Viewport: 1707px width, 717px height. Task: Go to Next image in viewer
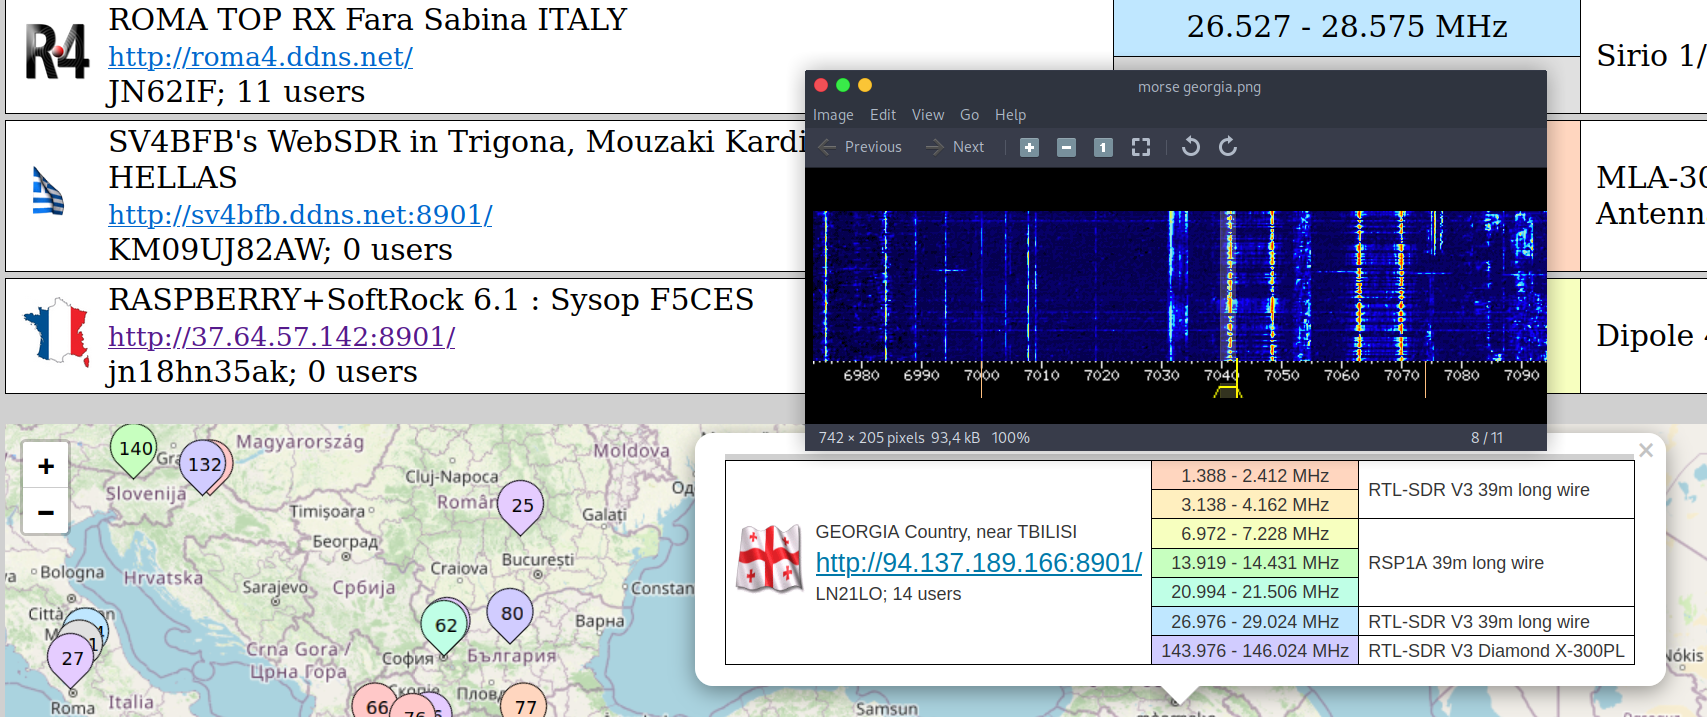pyautogui.click(x=955, y=147)
